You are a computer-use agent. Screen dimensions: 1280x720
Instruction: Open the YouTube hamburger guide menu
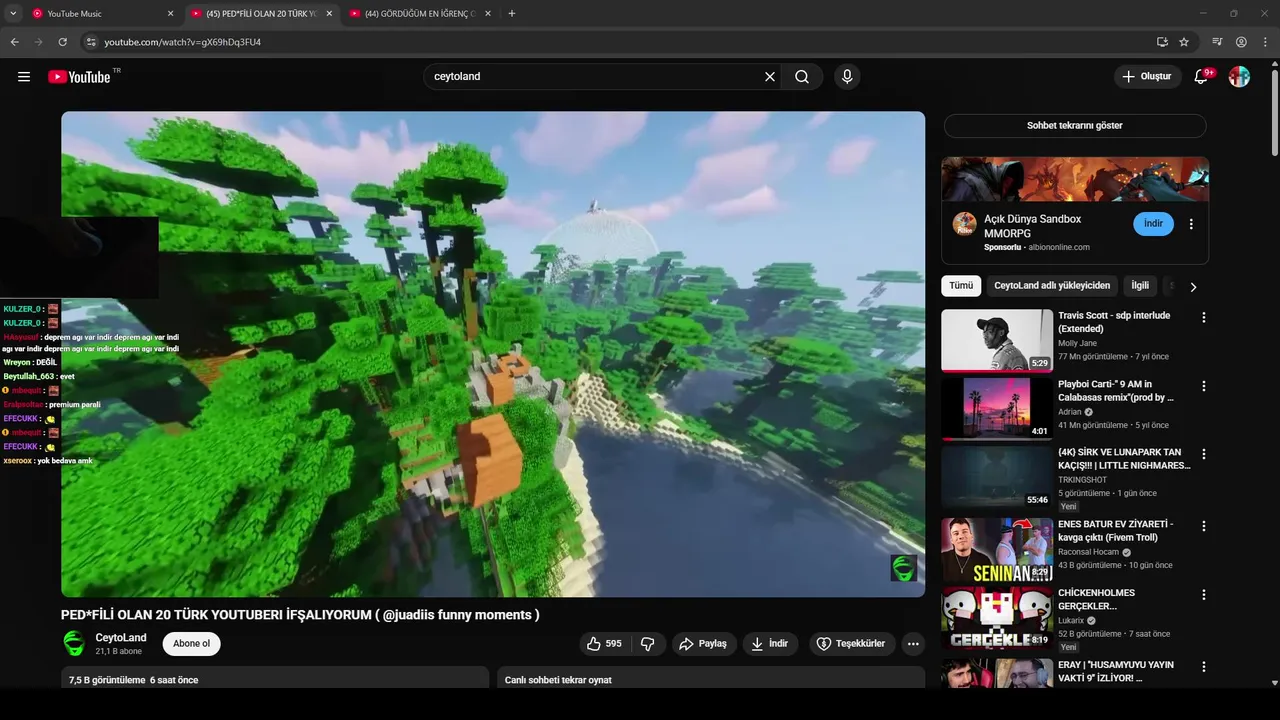(24, 77)
